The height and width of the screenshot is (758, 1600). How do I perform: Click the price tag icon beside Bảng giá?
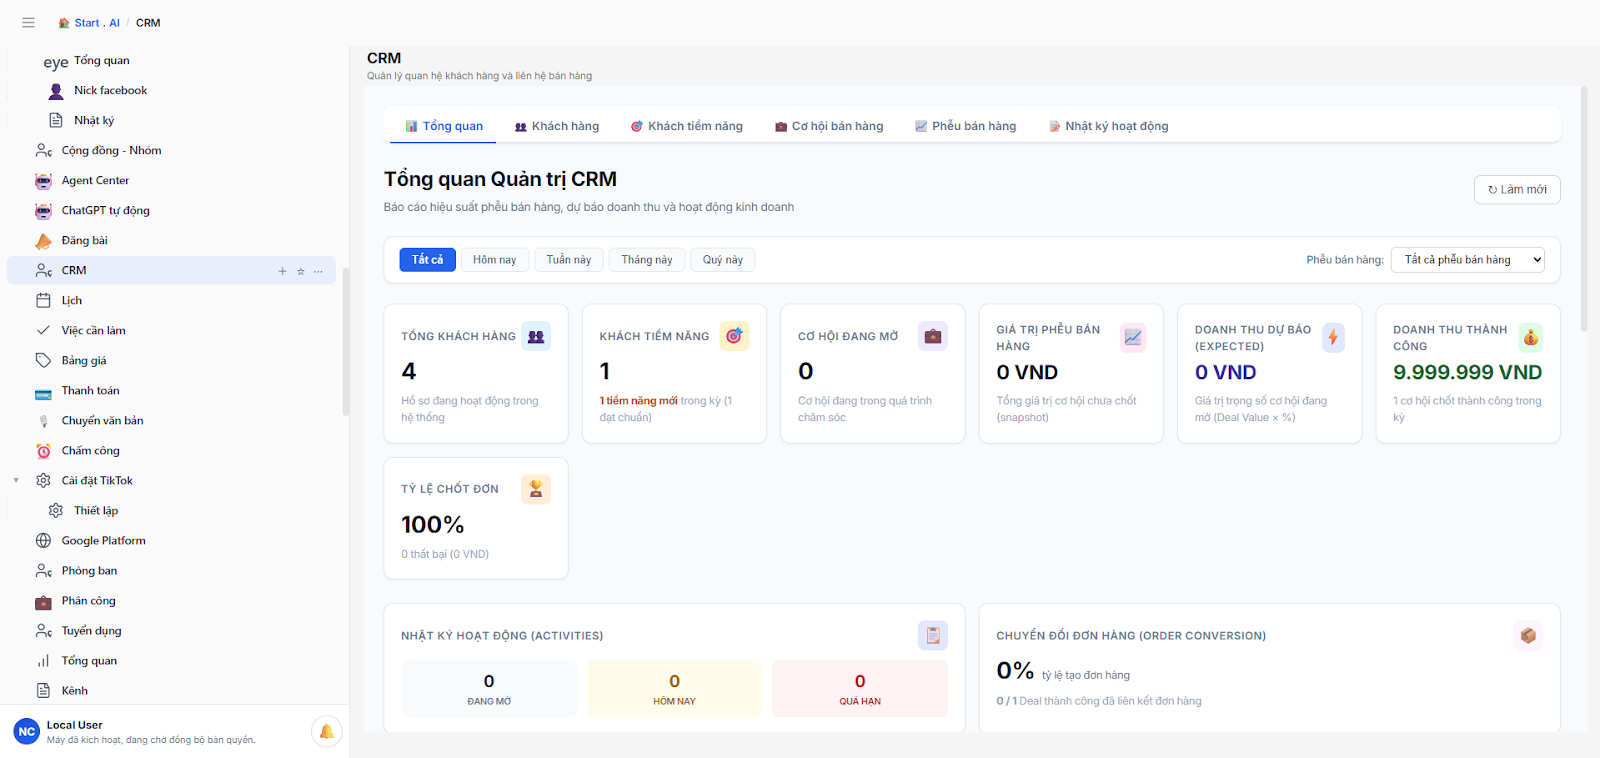coord(43,360)
